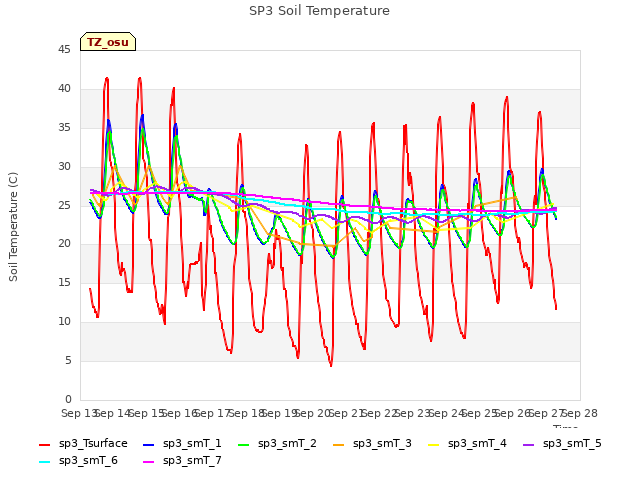Viewport: 640px width, 480px height.
Task: Click the y-axis value 40
Action: tap(64, 89)
